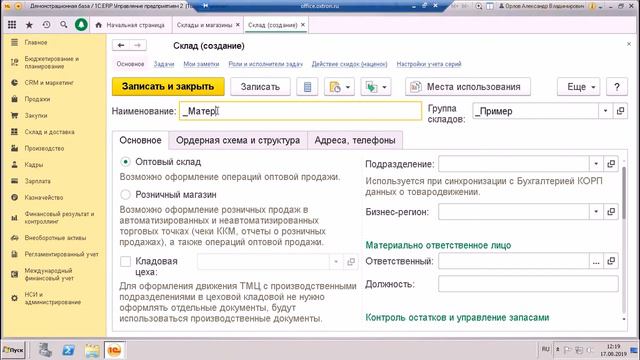Open Настройки учета серий link
Image resolution: width=640 pixels, height=360 pixels.
click(429, 64)
